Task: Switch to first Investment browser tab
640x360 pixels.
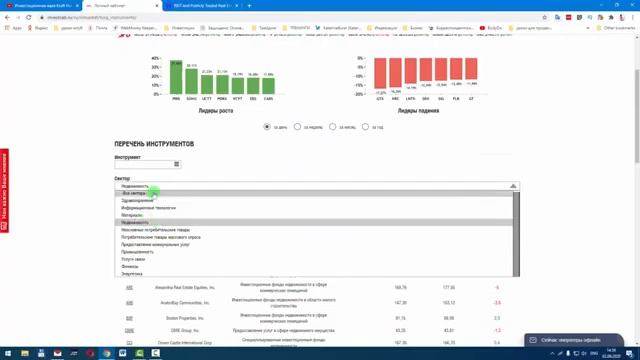Action: [41, 6]
